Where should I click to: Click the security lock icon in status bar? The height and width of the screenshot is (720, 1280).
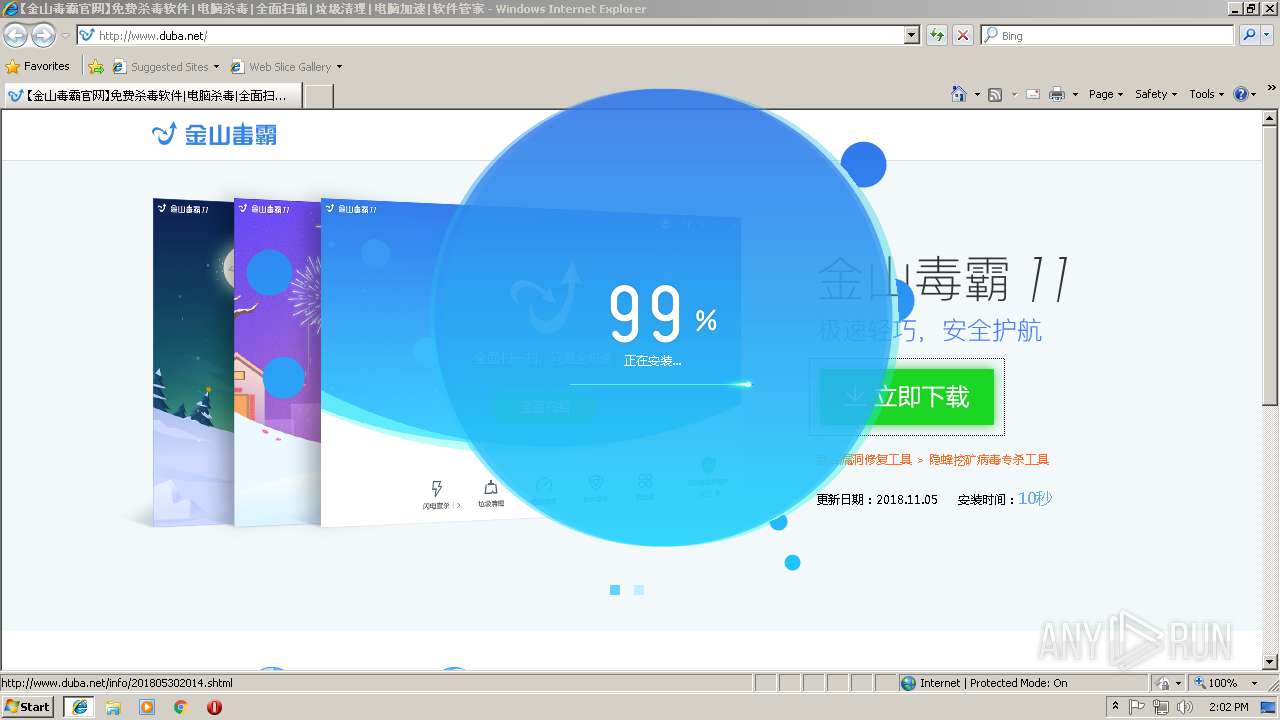tap(1163, 683)
